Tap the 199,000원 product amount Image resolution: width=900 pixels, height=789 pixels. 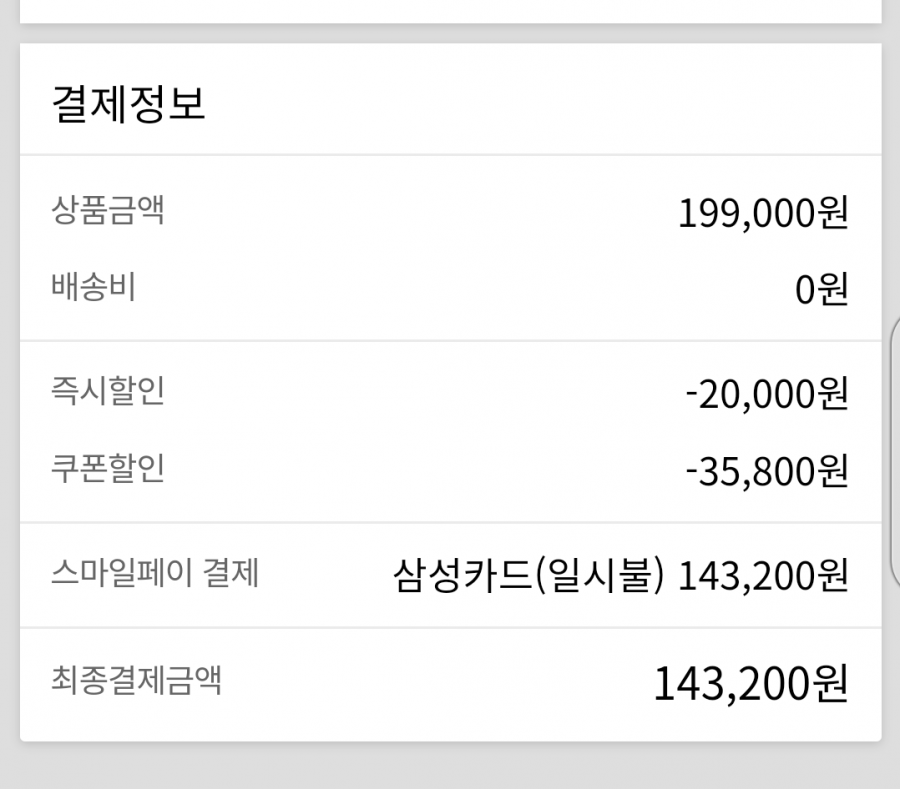point(763,213)
